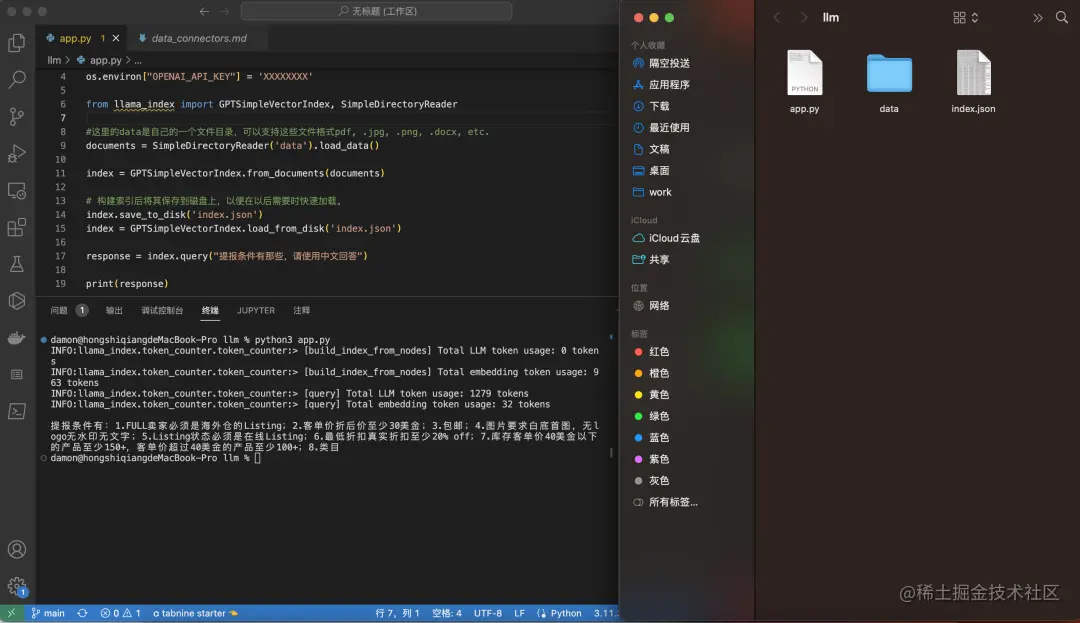The height and width of the screenshot is (623, 1080).
Task: Click the workspace search command center
Action: click(376, 11)
